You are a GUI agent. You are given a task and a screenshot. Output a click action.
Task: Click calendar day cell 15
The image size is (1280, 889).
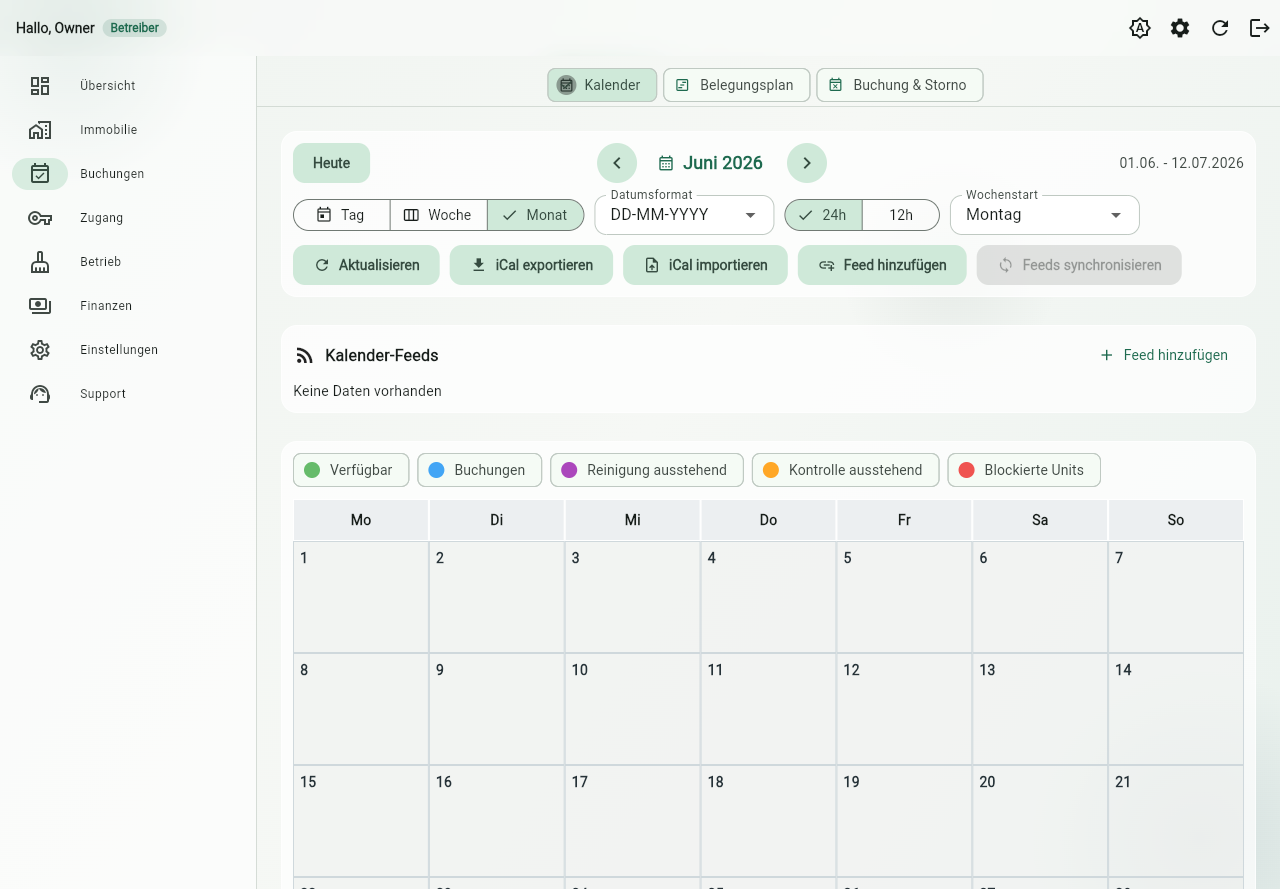click(361, 821)
